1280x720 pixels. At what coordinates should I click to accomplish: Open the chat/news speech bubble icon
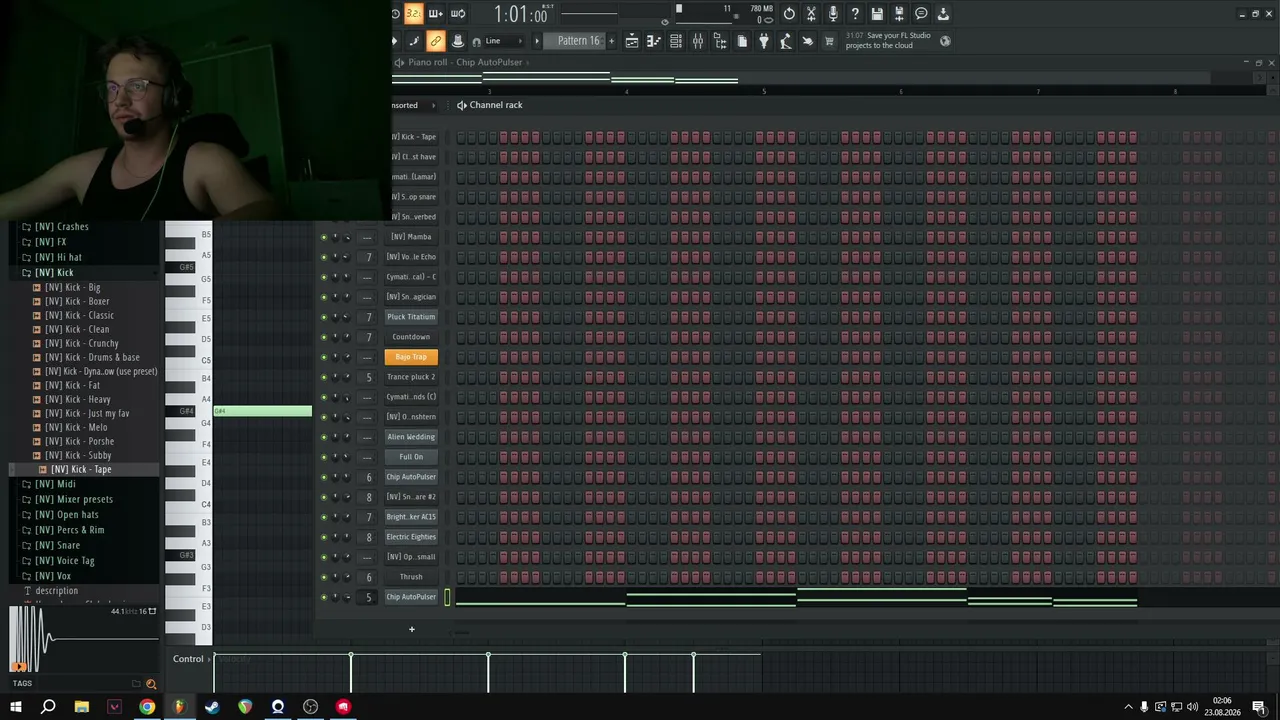tap(921, 14)
